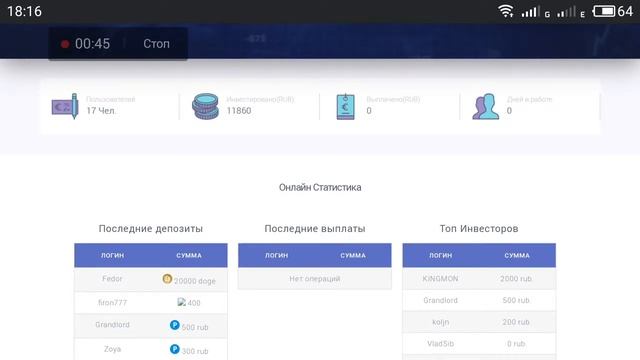The width and height of the screenshot is (640, 360).
Task: Click the Последние депозиты title
Action: [151, 229]
